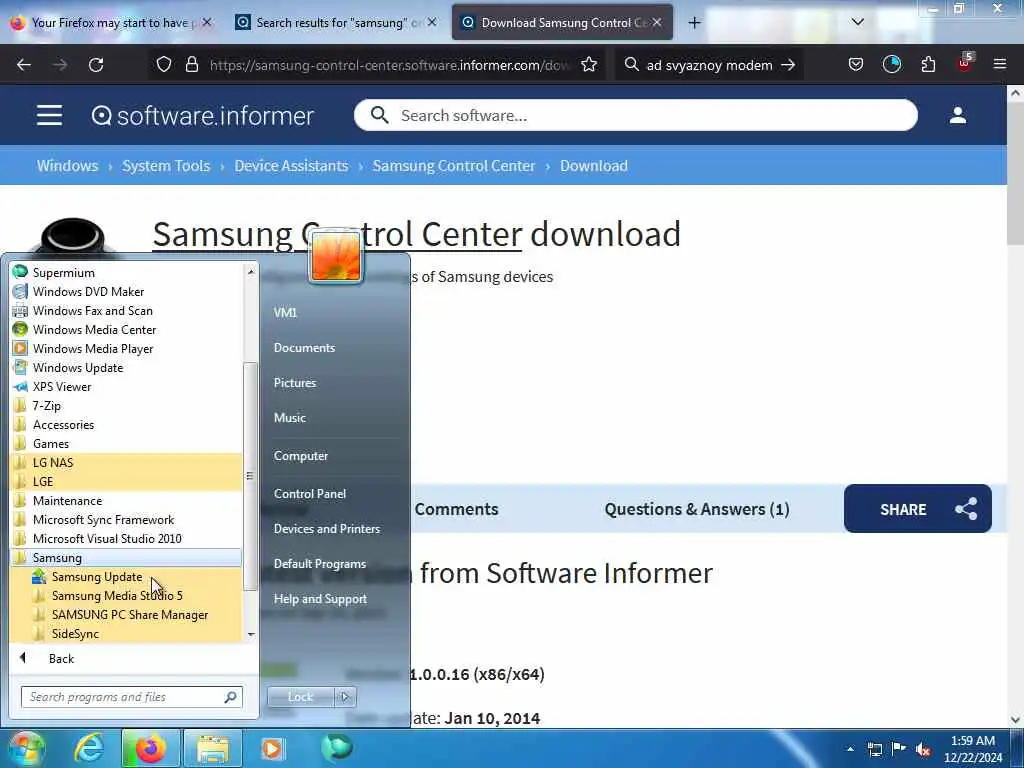Click the software.informer logo
Image resolution: width=1024 pixels, height=768 pixels.
point(202,116)
